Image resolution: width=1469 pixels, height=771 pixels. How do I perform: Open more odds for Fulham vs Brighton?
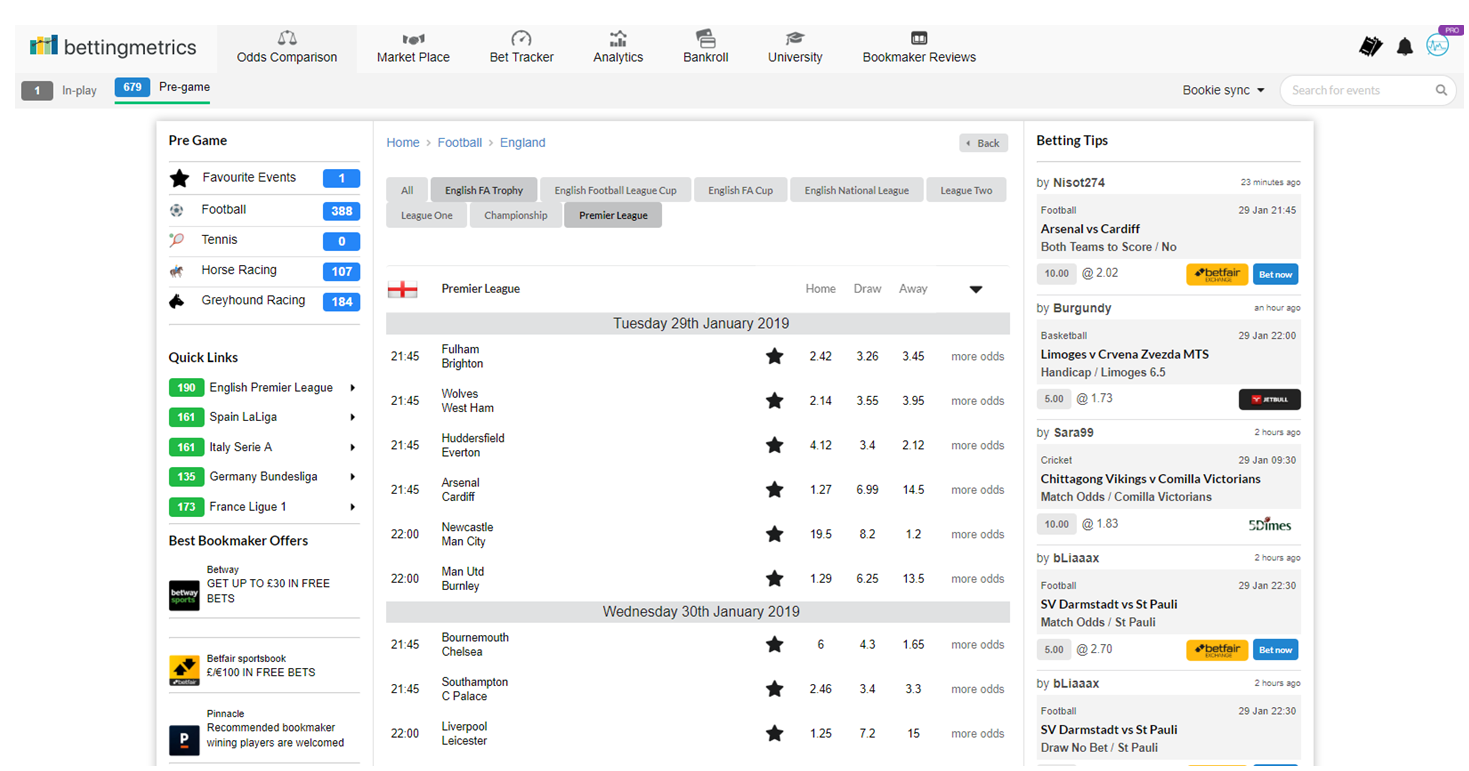pyautogui.click(x=978, y=357)
